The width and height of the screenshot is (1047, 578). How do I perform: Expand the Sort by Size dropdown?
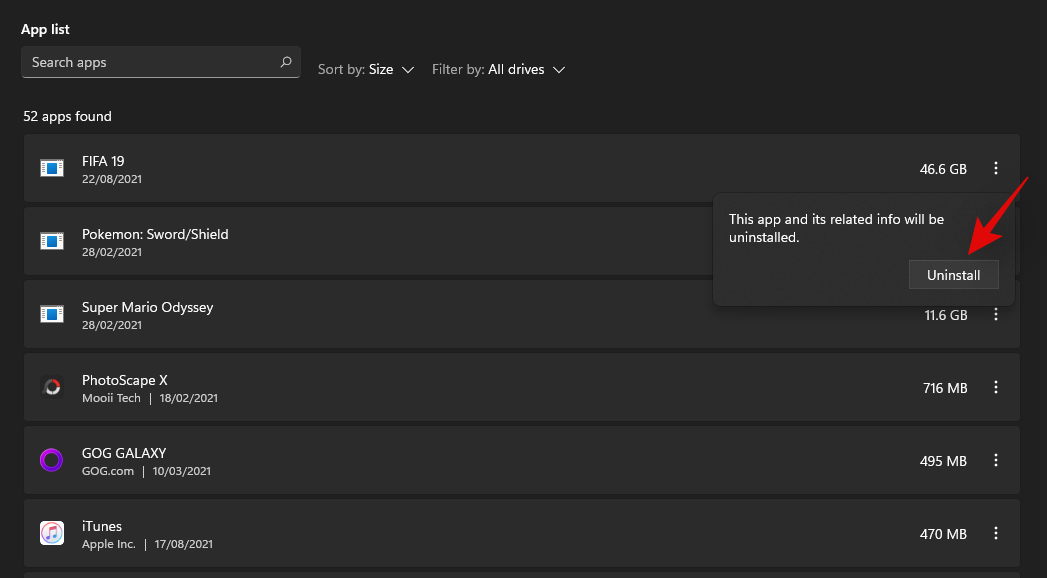click(366, 70)
